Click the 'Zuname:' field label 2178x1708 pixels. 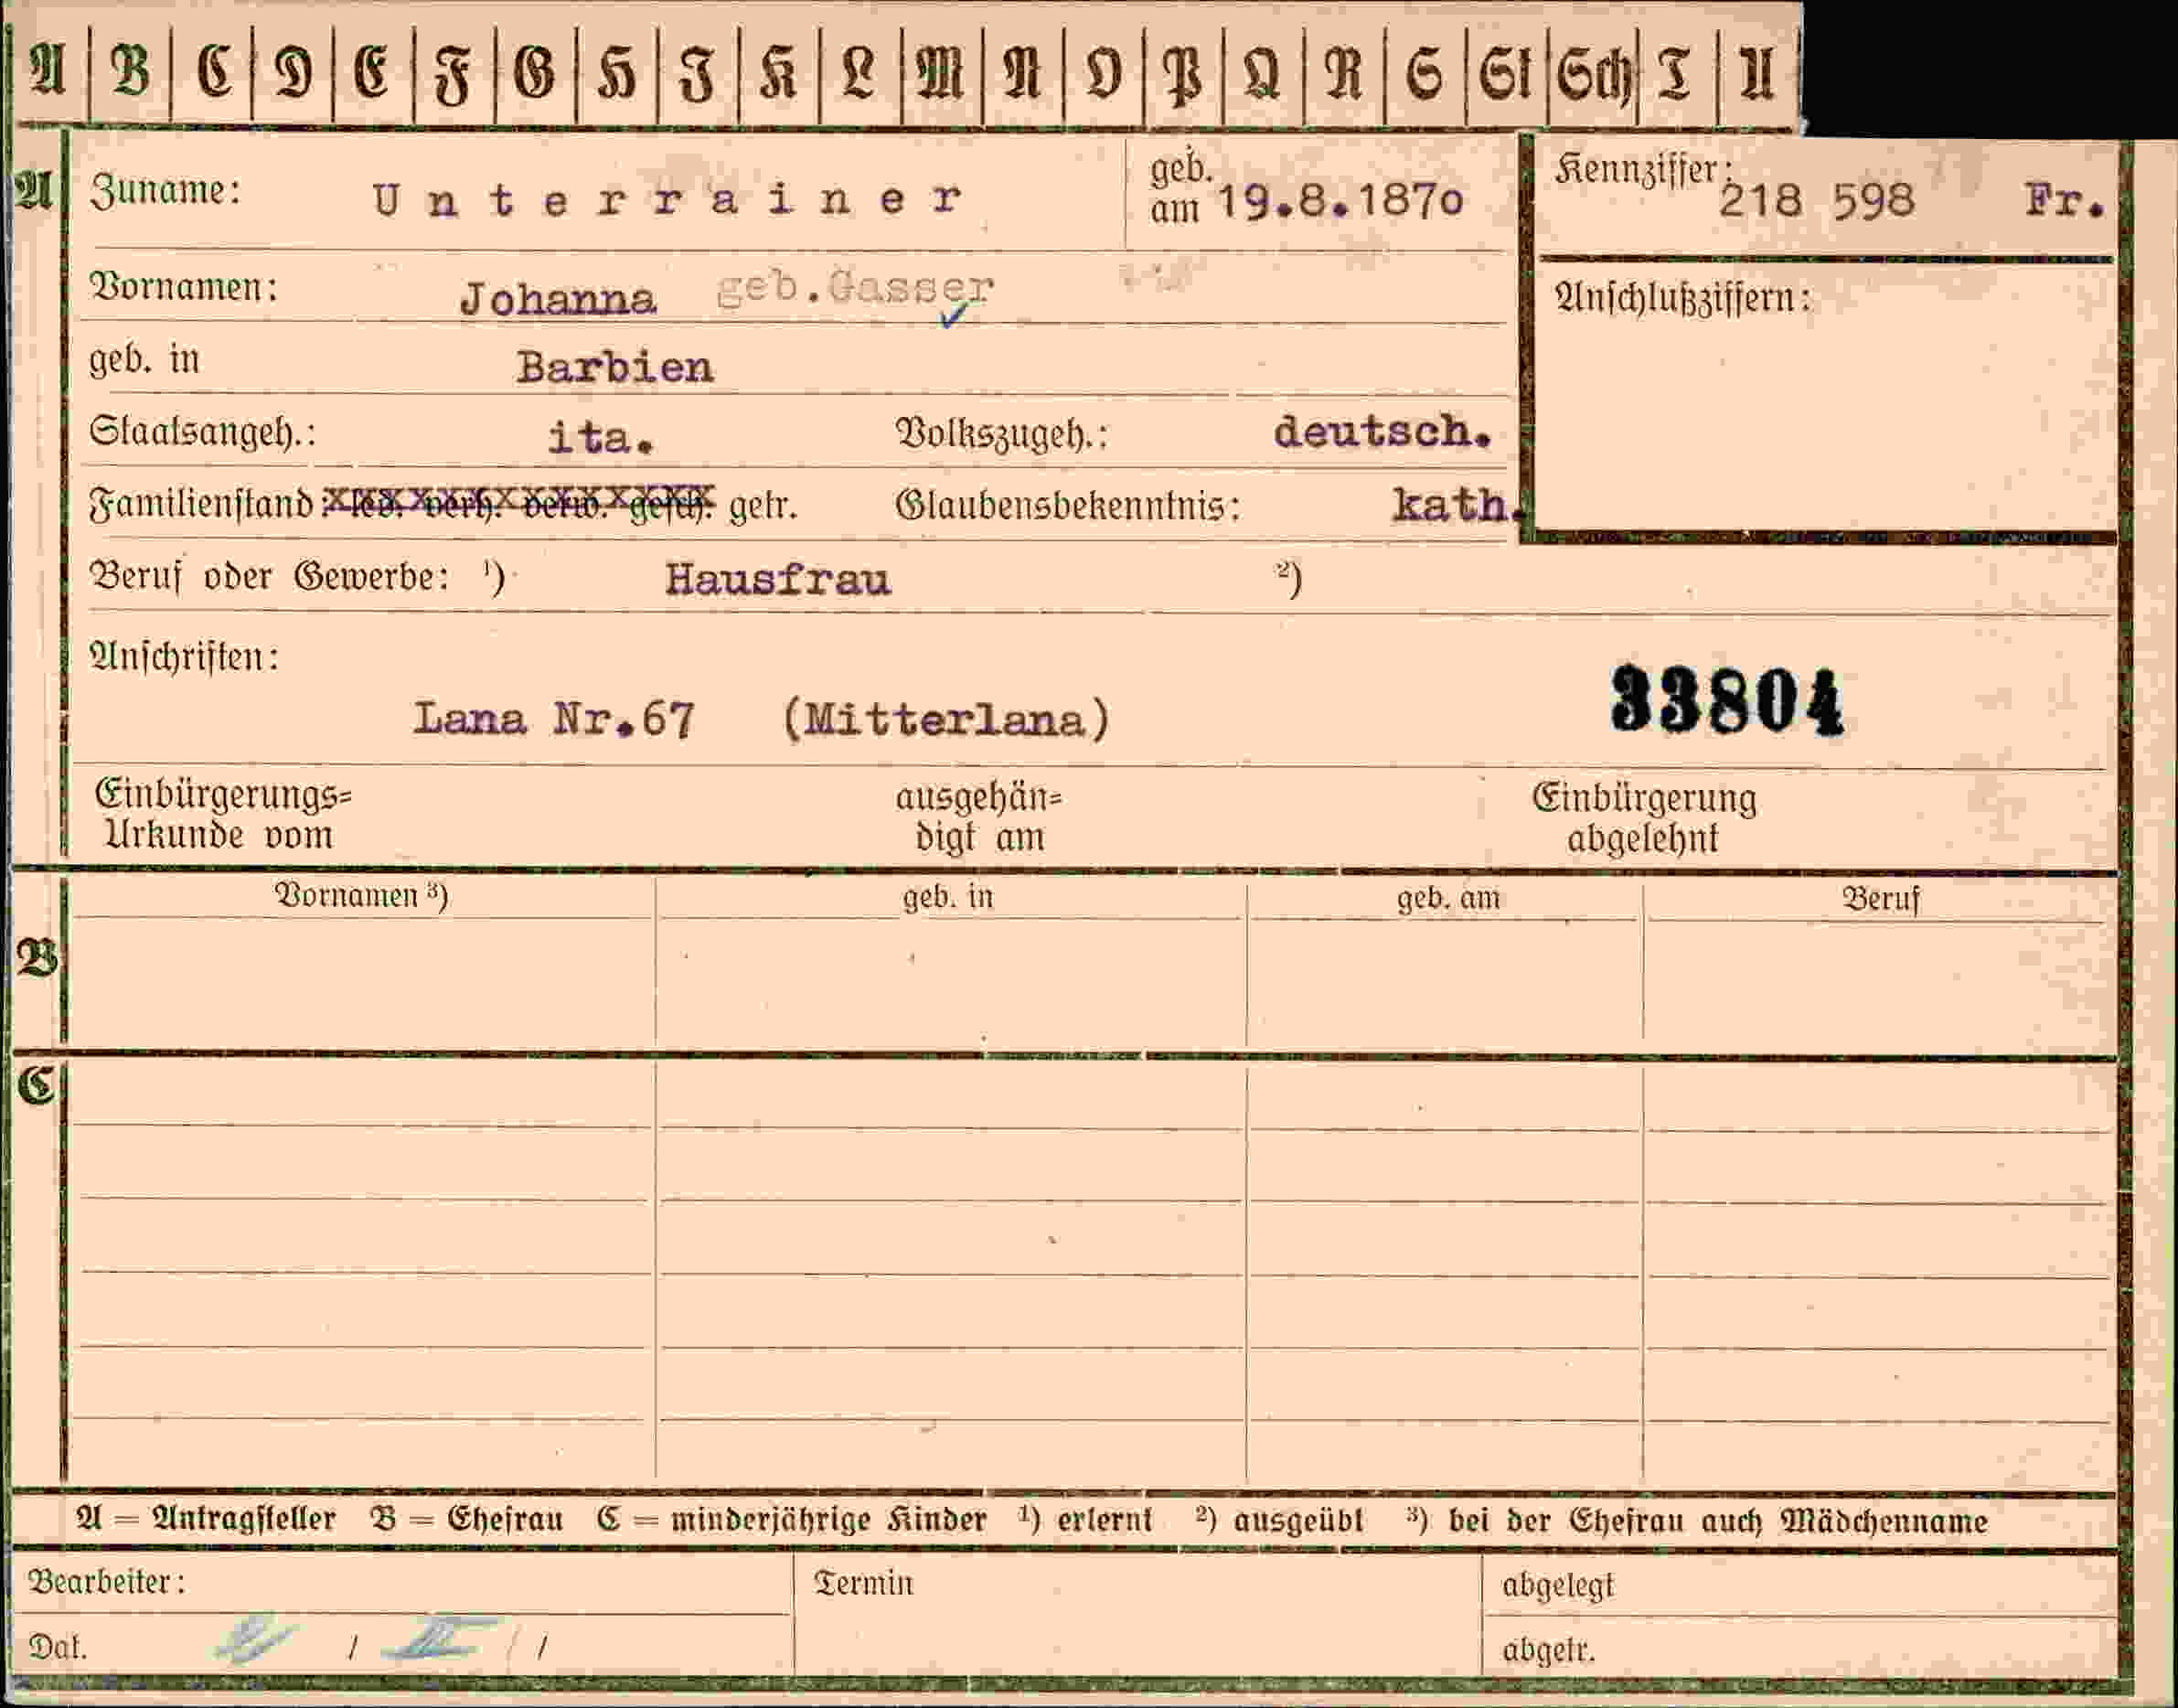(x=165, y=190)
